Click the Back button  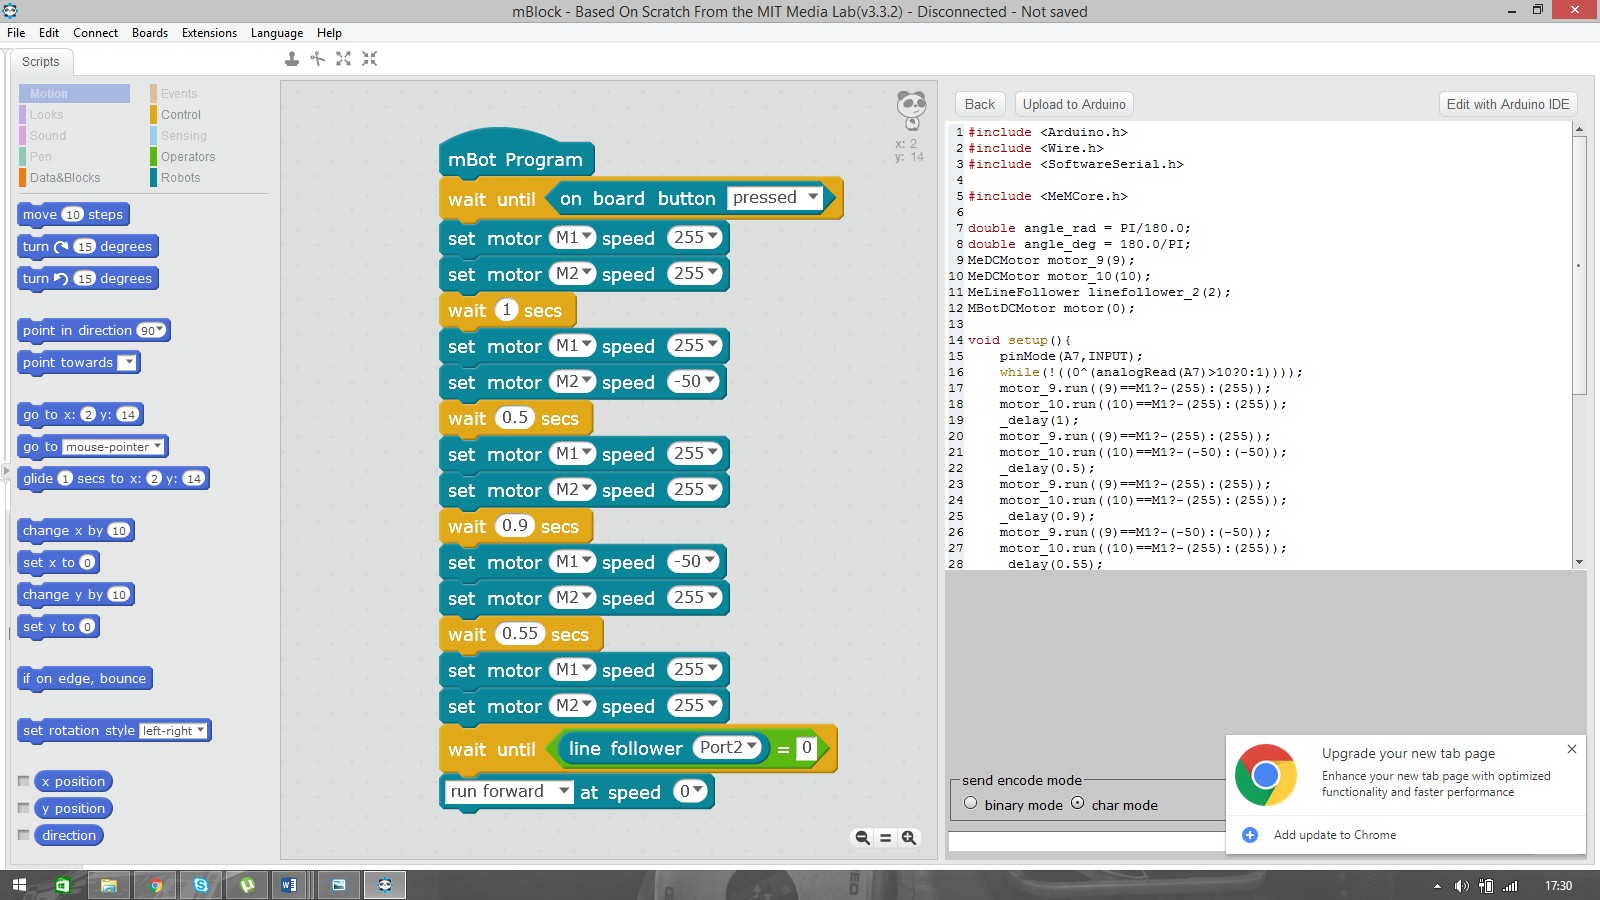point(980,104)
